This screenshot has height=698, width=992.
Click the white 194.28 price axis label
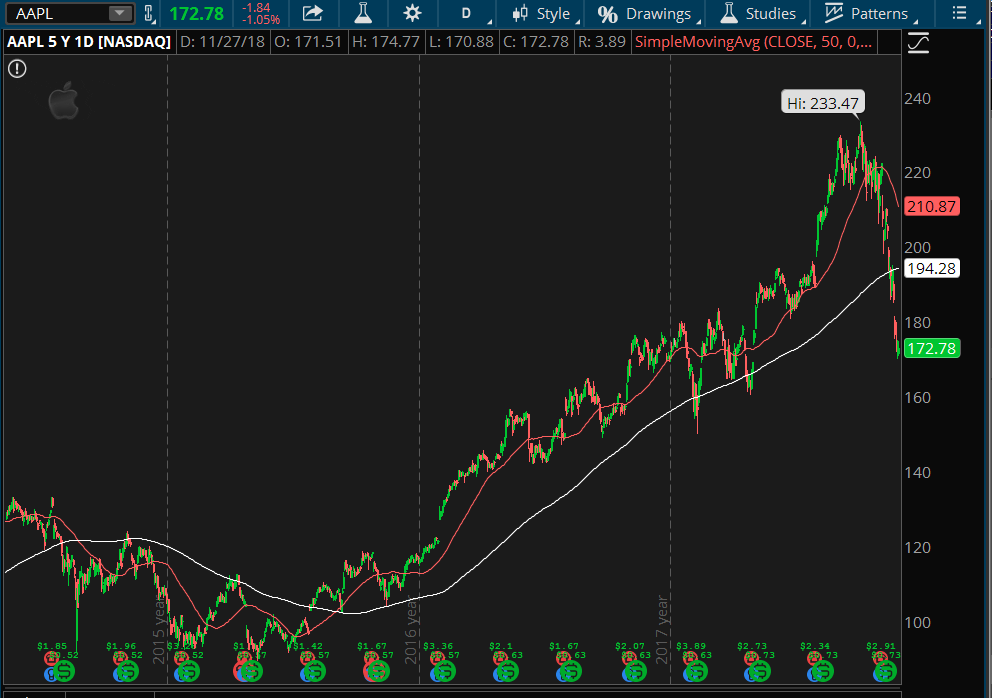coord(931,268)
